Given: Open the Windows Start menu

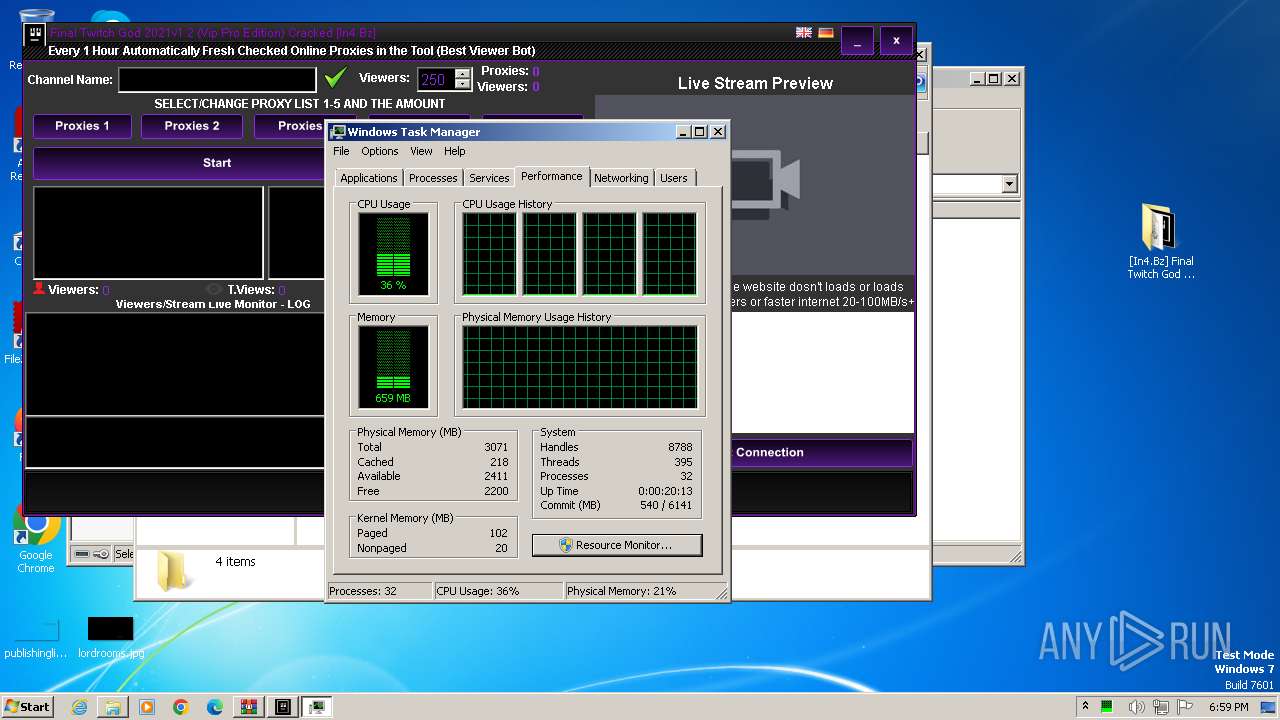Looking at the screenshot, I should click(x=28, y=707).
